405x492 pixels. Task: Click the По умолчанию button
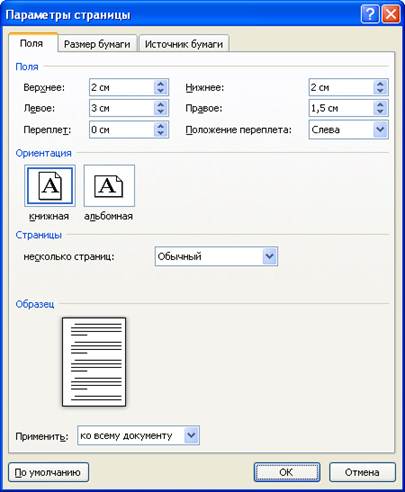[48, 472]
